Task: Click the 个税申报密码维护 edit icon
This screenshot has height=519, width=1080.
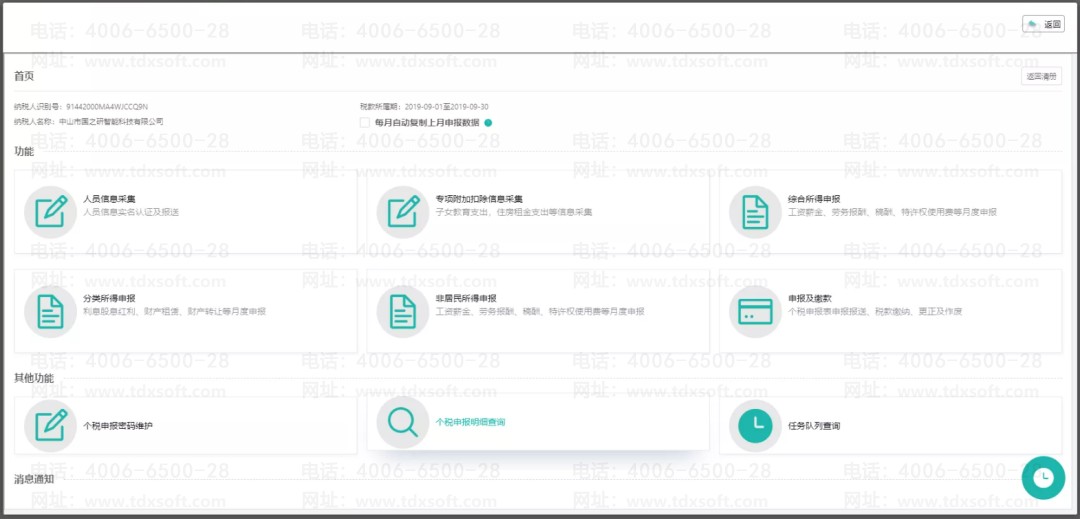Action: [50, 425]
